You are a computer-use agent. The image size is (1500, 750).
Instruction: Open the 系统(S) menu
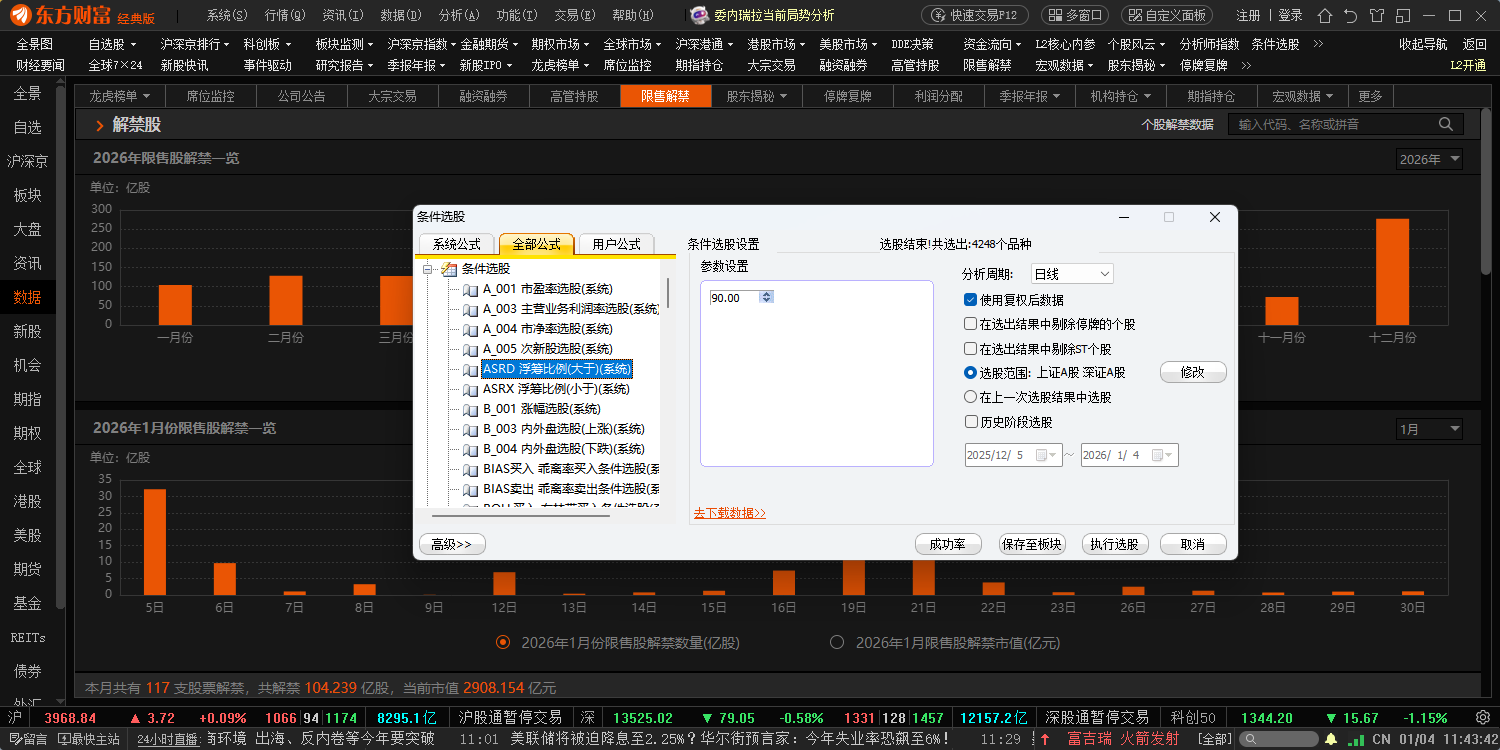click(x=227, y=15)
